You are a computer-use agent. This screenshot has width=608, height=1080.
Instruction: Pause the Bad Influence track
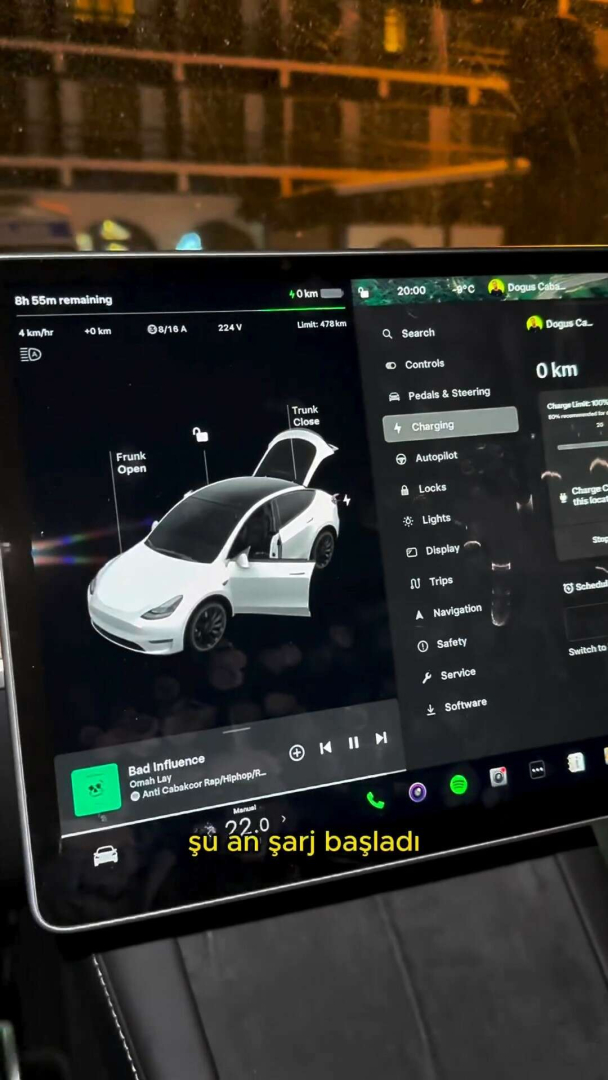coord(353,742)
